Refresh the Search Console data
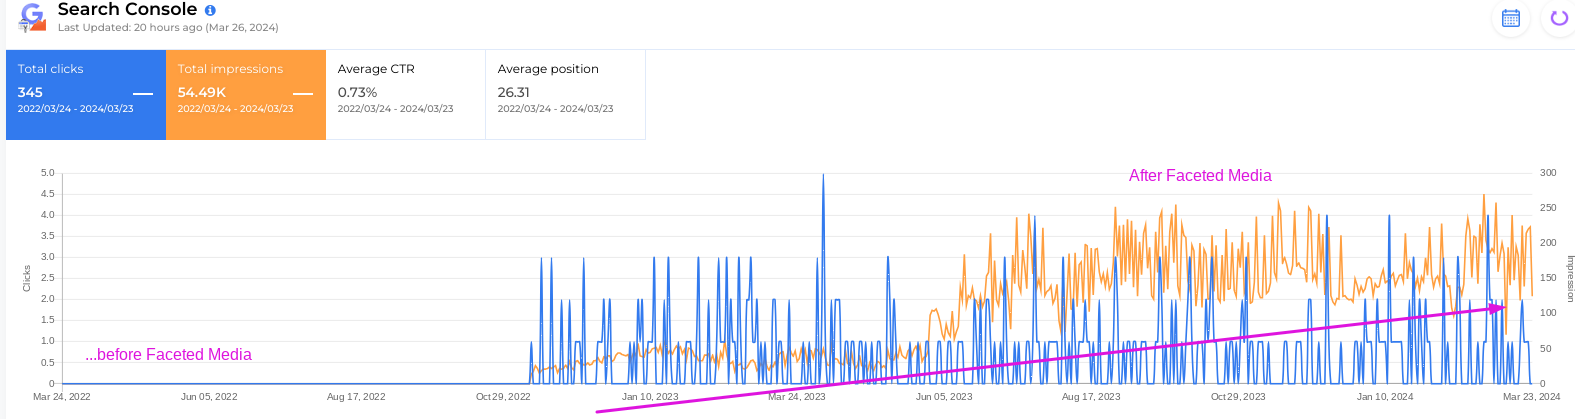Viewport: 1575px width, 419px height. pyautogui.click(x=1558, y=18)
